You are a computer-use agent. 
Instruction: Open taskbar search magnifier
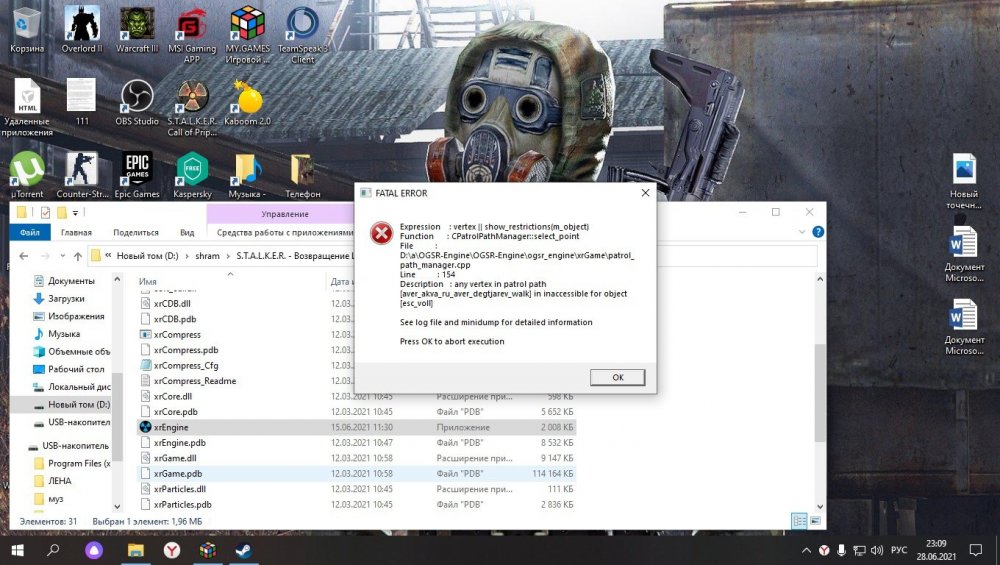54,550
